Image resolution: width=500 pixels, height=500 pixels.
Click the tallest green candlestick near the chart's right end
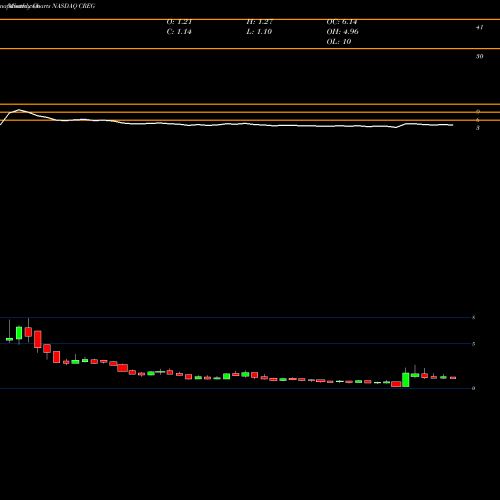pyautogui.click(x=406, y=379)
